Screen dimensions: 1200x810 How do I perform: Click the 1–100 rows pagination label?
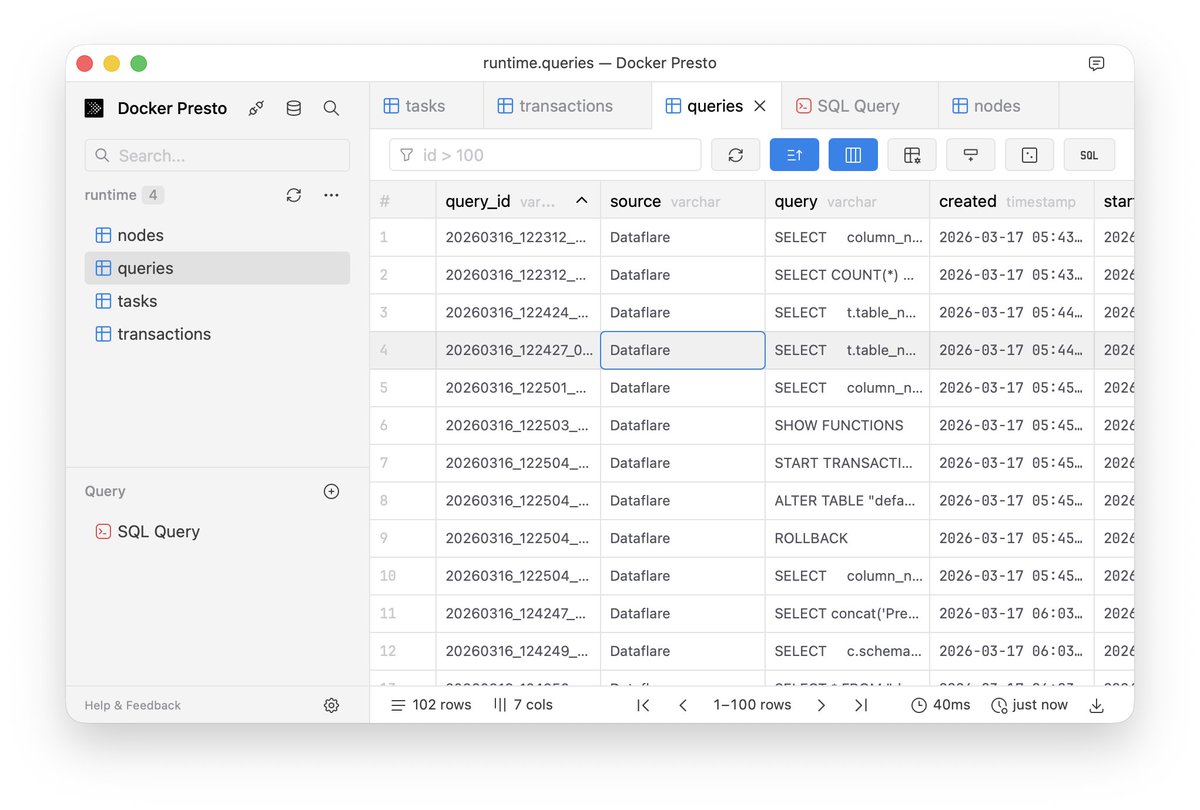[752, 705]
